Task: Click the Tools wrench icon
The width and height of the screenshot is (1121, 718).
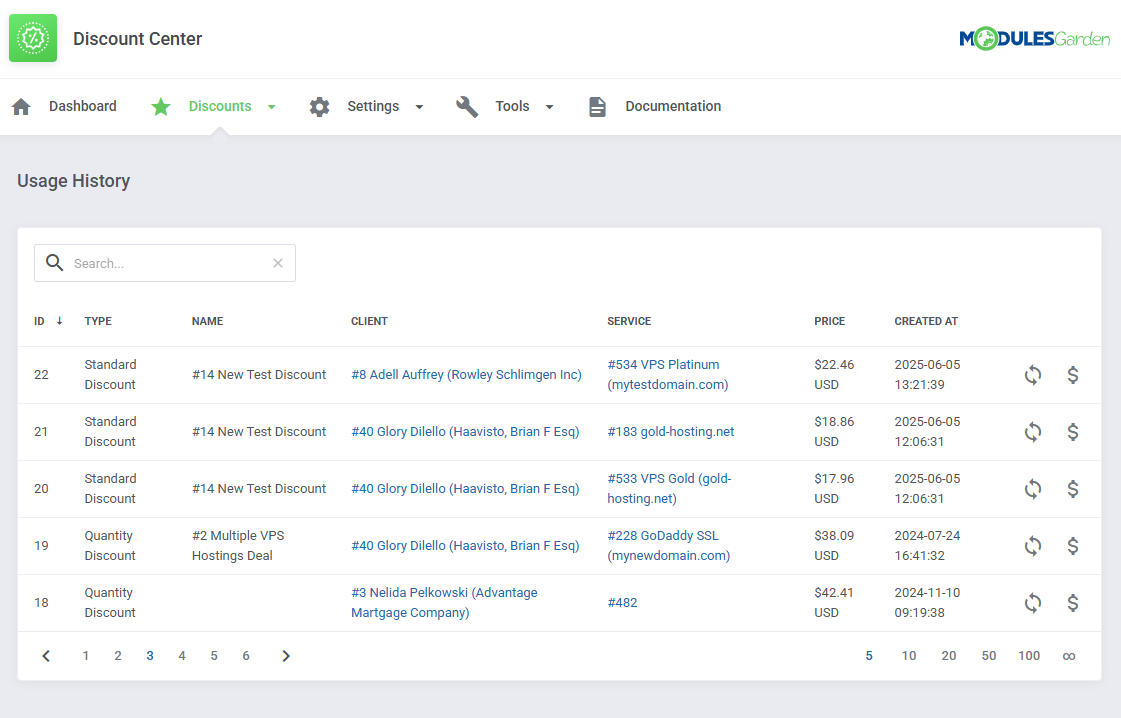Action: pyautogui.click(x=467, y=107)
